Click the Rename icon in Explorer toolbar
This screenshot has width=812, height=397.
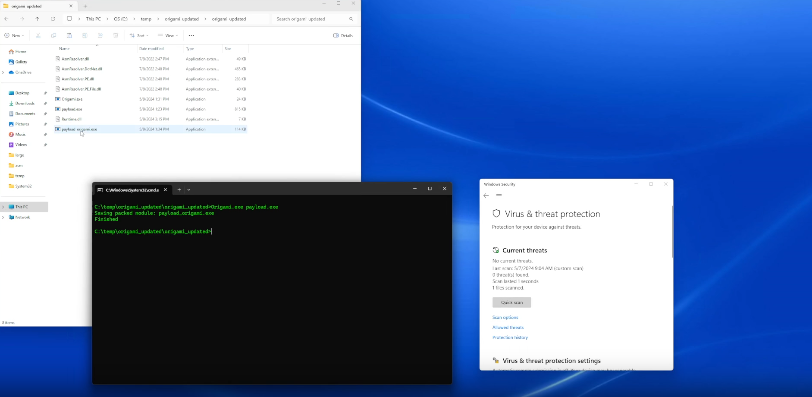pyautogui.click(x=84, y=36)
